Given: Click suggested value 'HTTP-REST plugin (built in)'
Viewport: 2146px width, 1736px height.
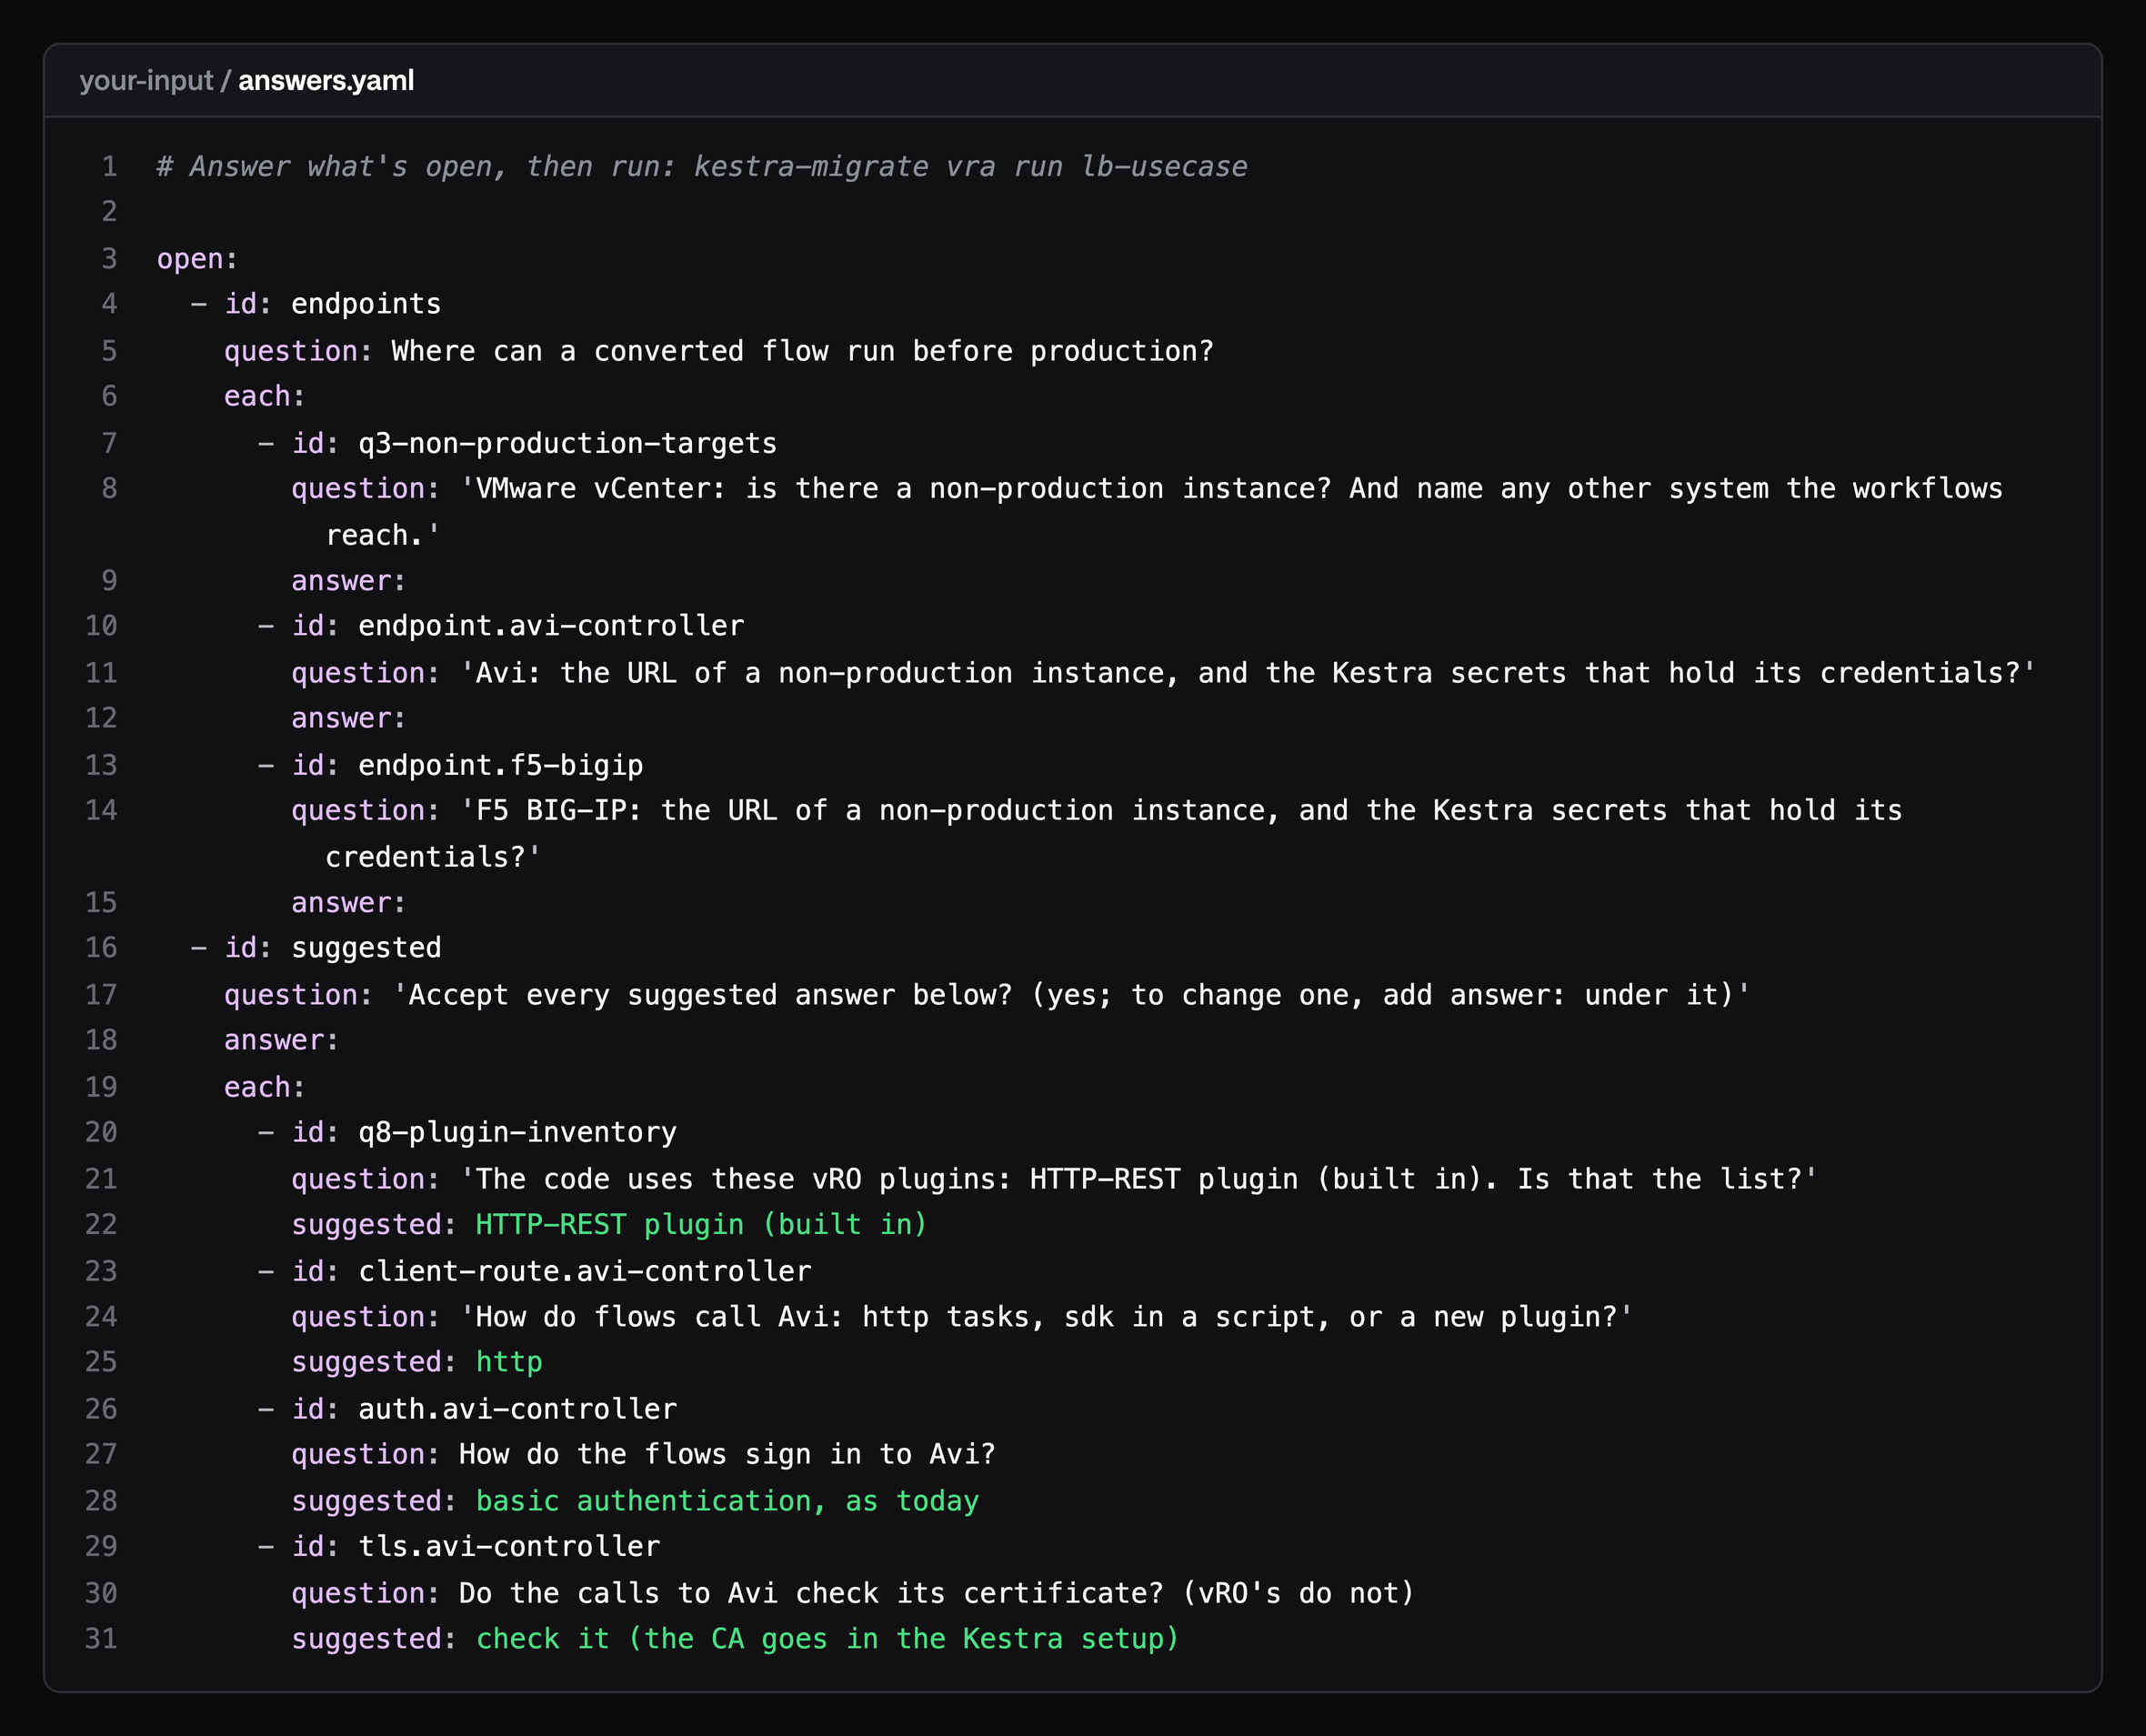Looking at the screenshot, I should pos(701,1225).
